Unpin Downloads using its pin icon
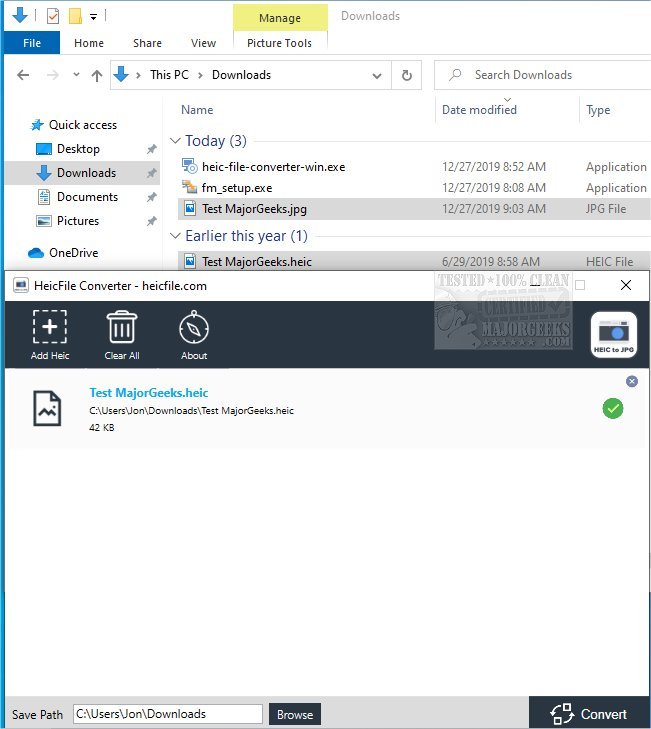Screen dimensions: 651x729 coord(152,173)
